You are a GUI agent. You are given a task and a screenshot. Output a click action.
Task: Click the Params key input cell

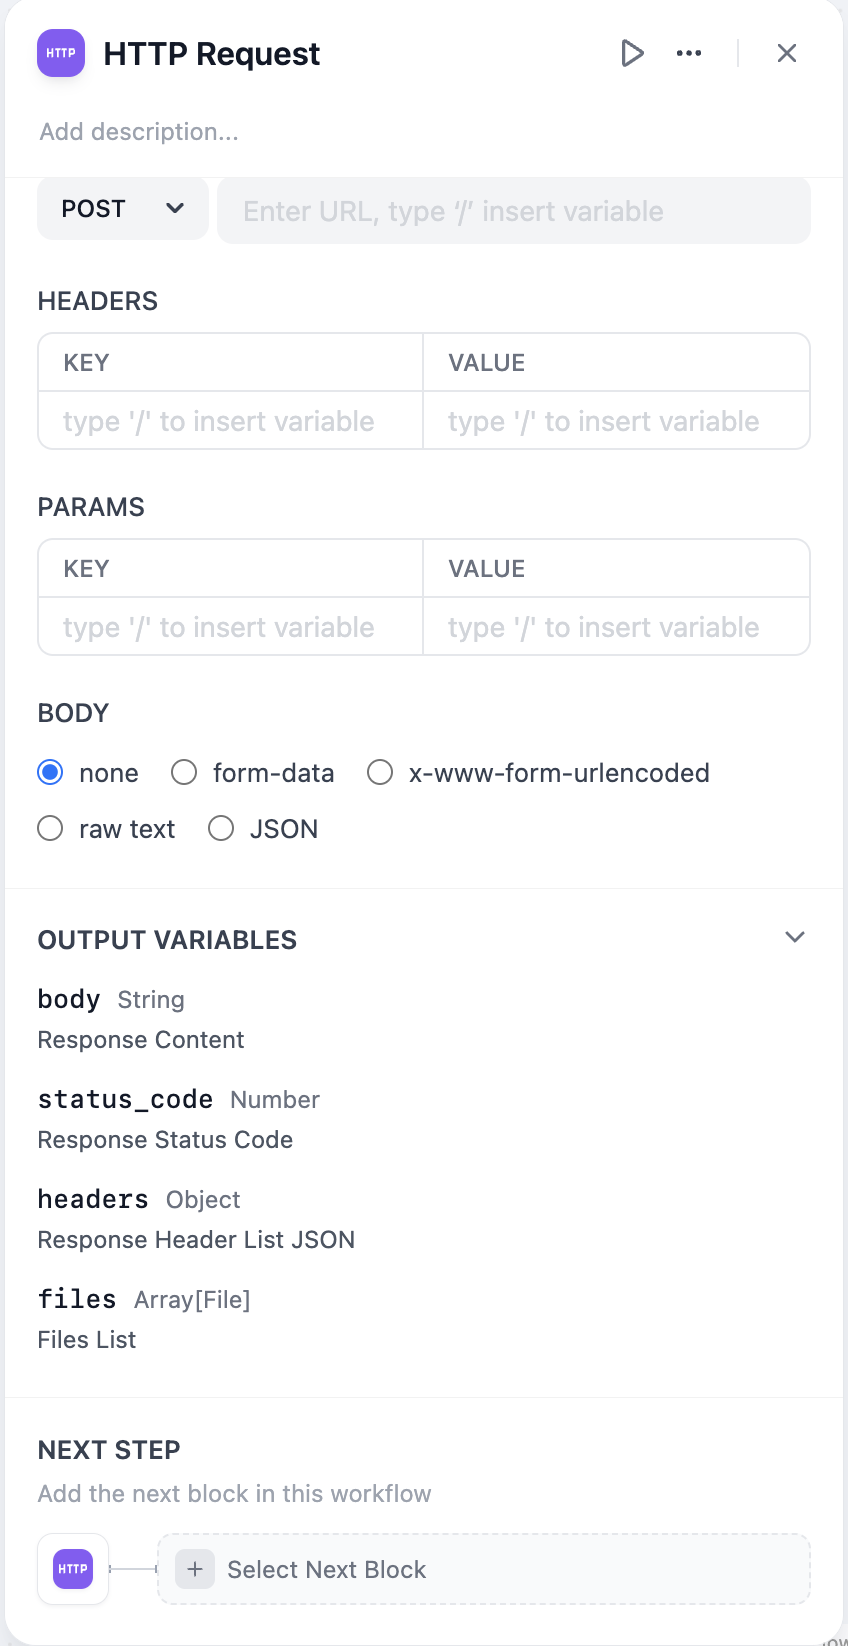point(230,627)
